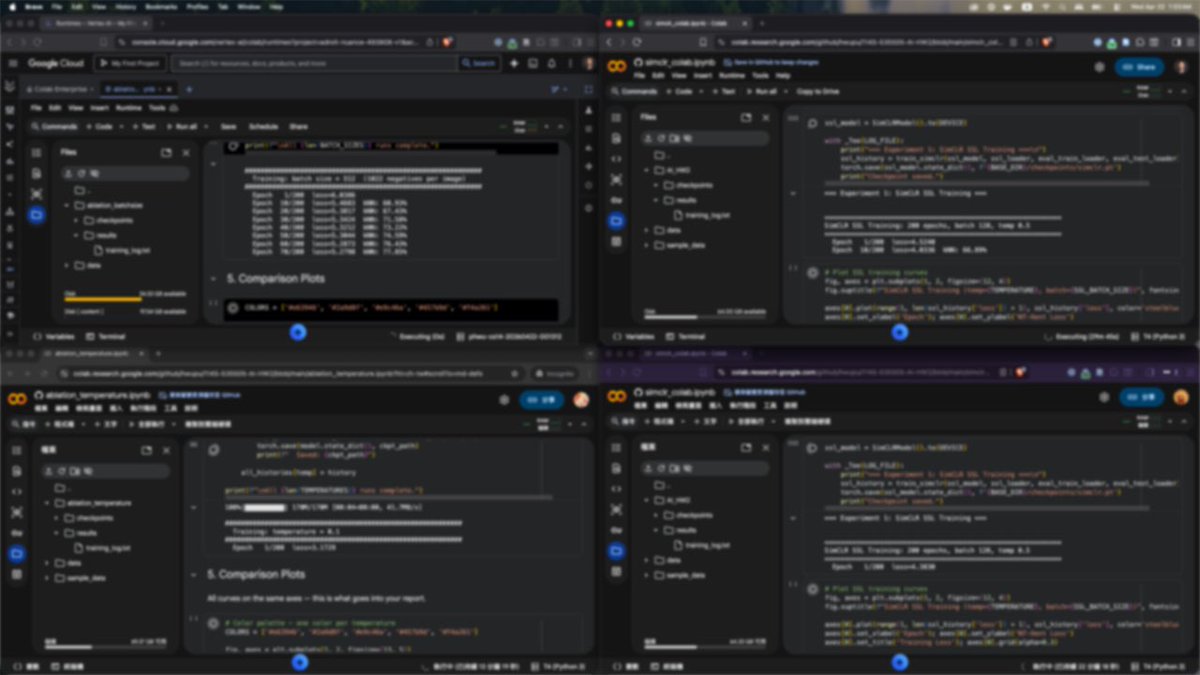Activate Cloud Shell icon in Google Cloud header
The height and width of the screenshot is (675, 1200).
click(x=533, y=63)
